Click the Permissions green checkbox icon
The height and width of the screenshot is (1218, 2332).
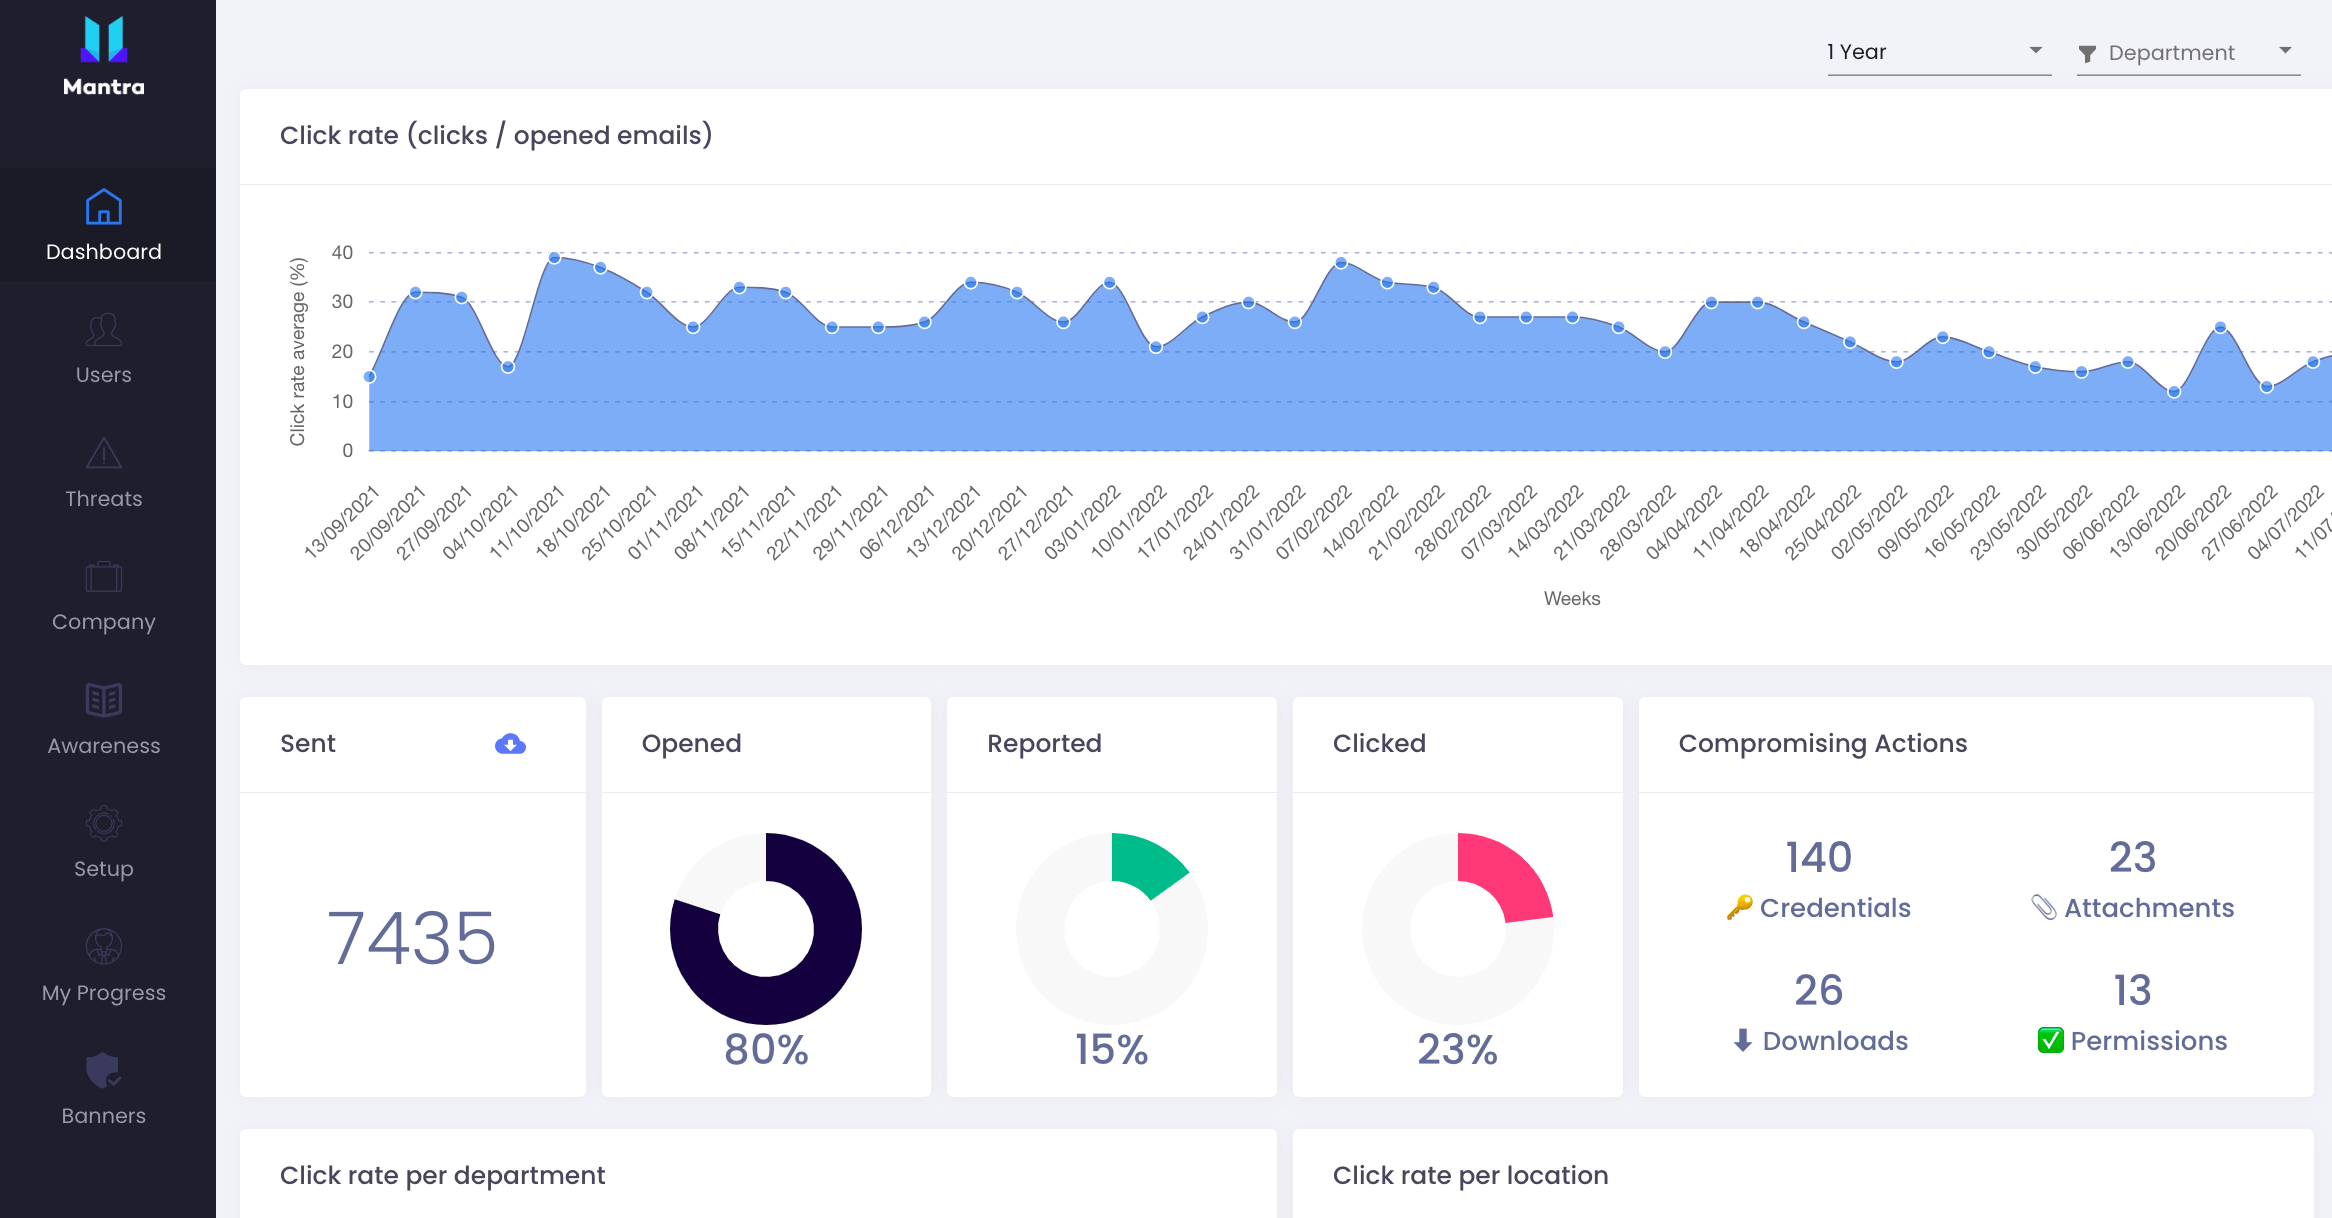(2050, 1040)
